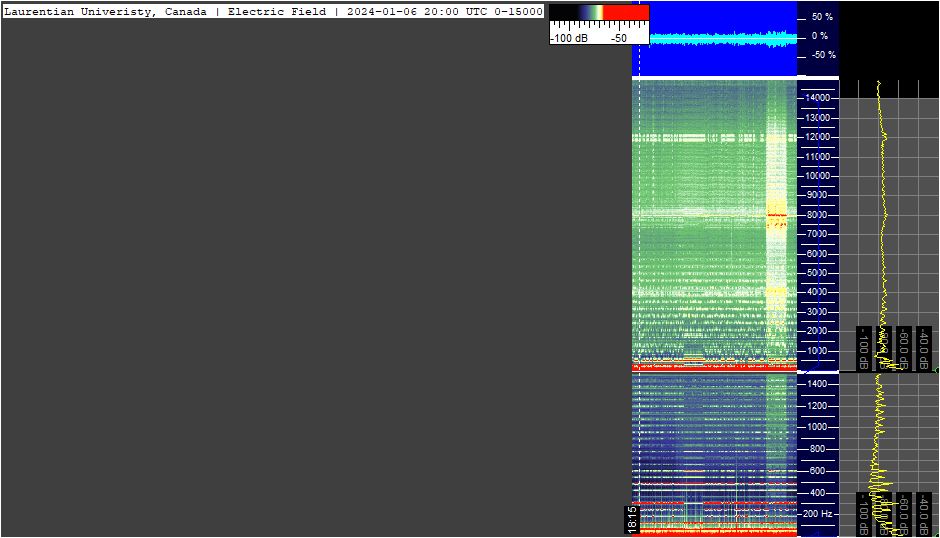Image resolution: width=940 pixels, height=538 pixels.
Task: Click the -40.0 dB label in upper spectrum panel
Action: point(924,348)
